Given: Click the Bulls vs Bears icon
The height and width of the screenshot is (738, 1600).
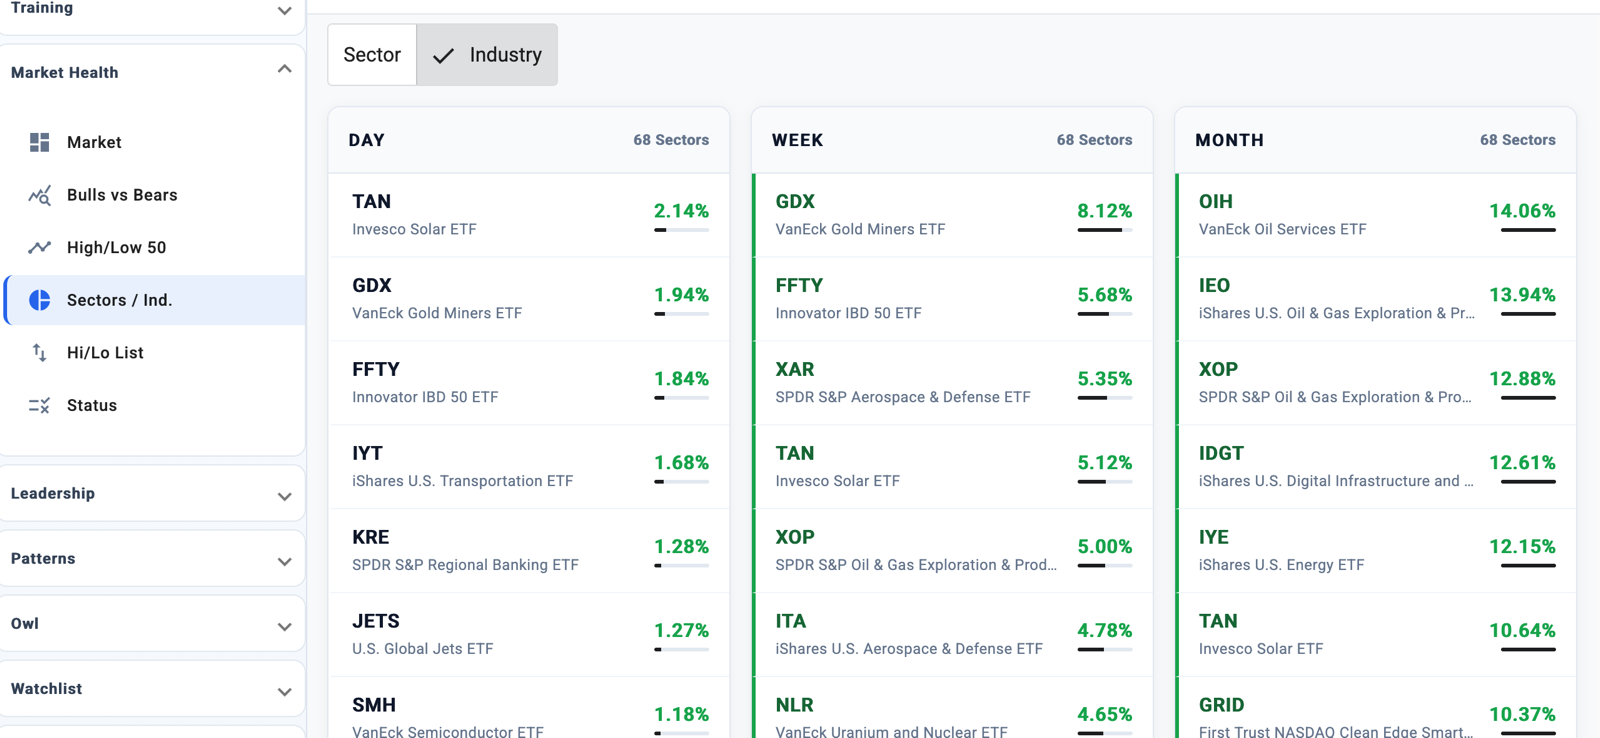Looking at the screenshot, I should (x=39, y=195).
